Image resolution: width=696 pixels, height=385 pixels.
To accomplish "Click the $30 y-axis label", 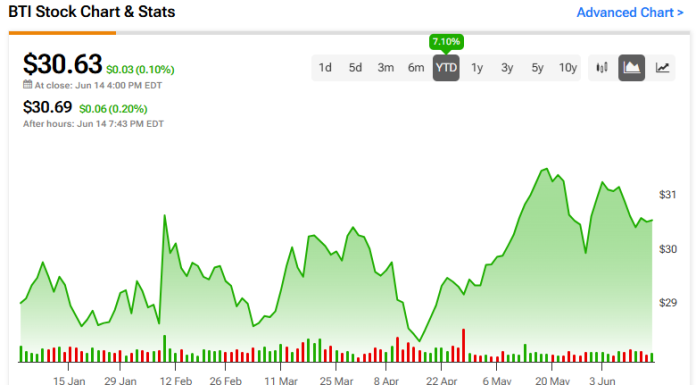I will 668,249.
